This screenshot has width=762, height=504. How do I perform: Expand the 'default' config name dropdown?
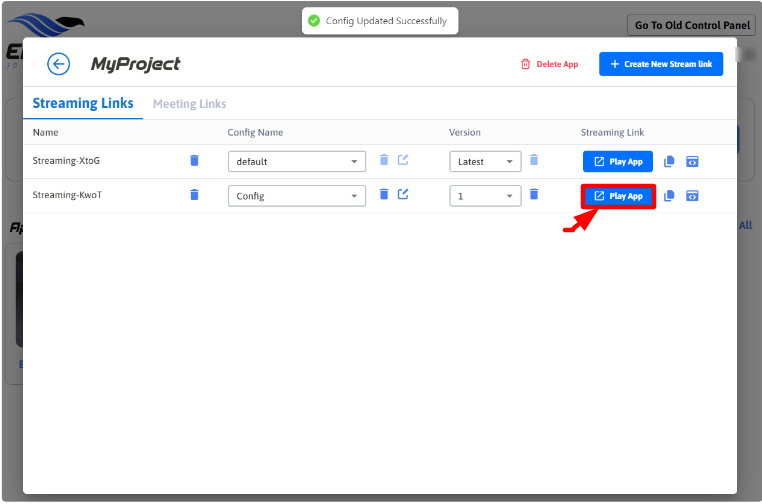coord(297,162)
